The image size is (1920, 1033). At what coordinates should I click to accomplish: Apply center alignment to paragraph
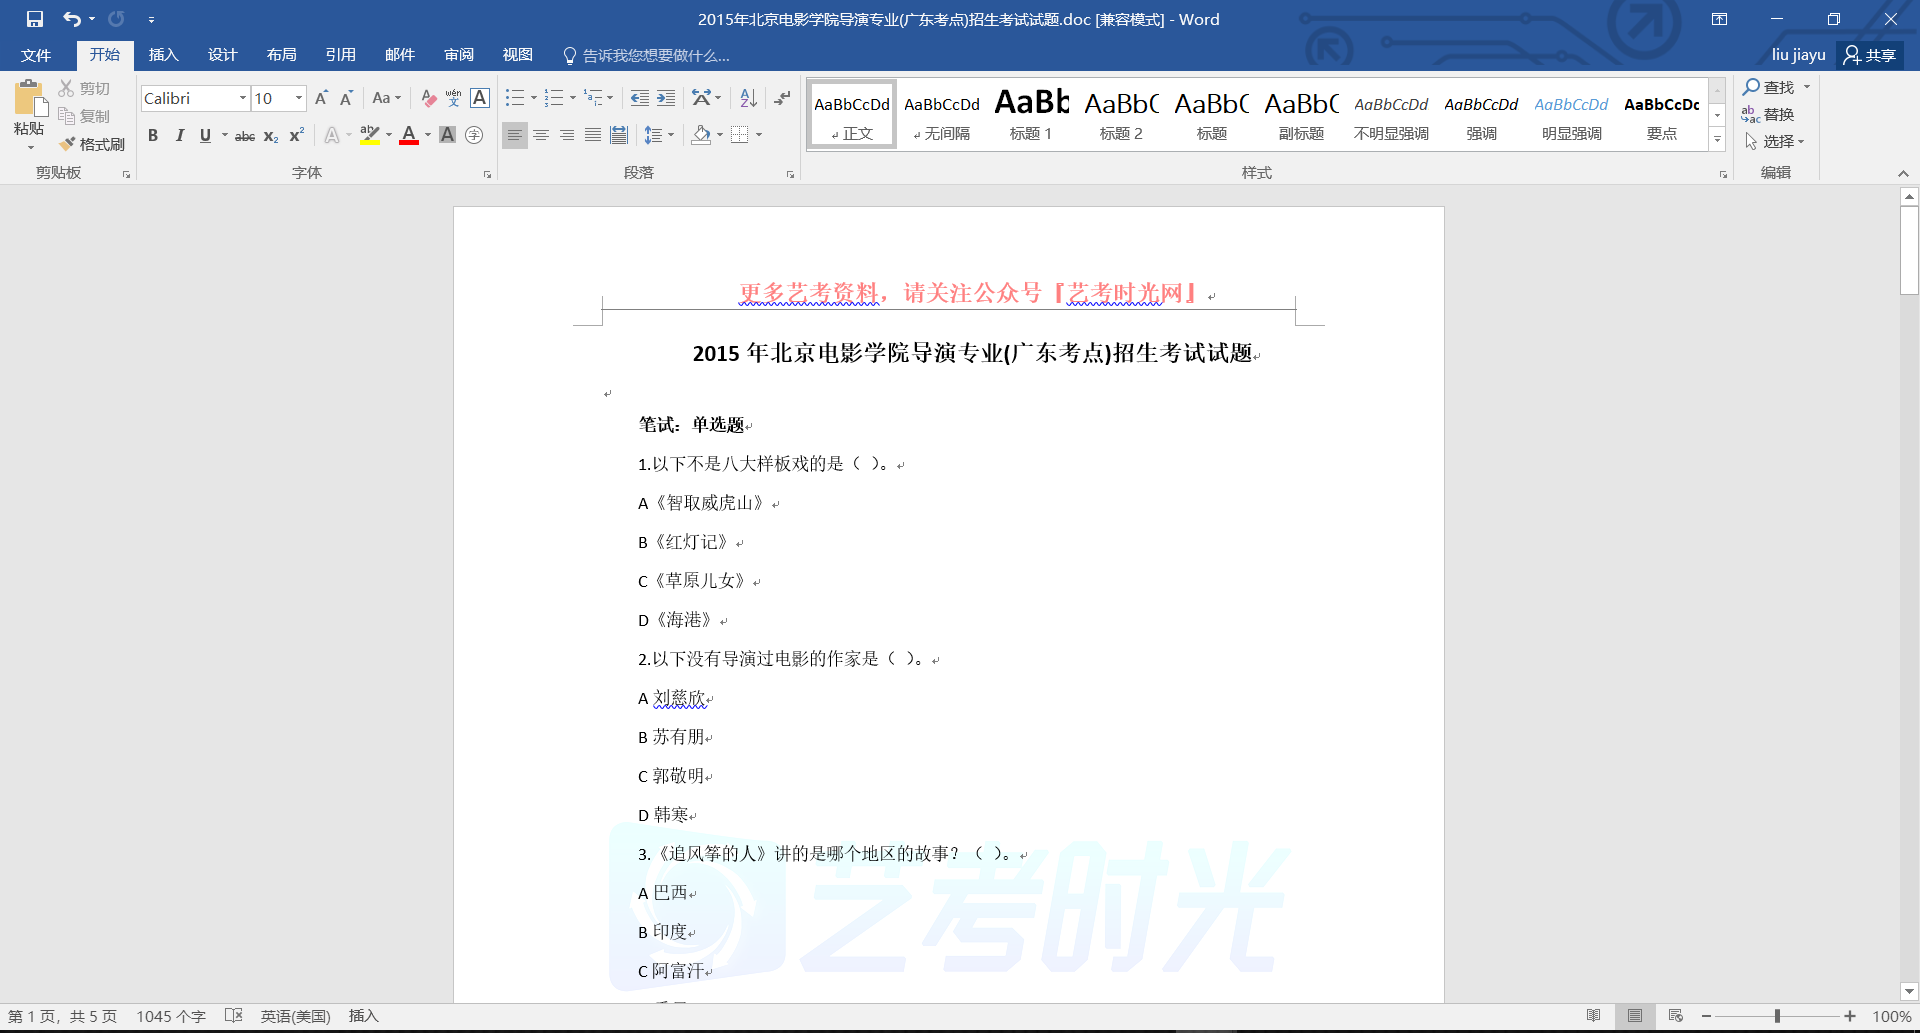[541, 135]
